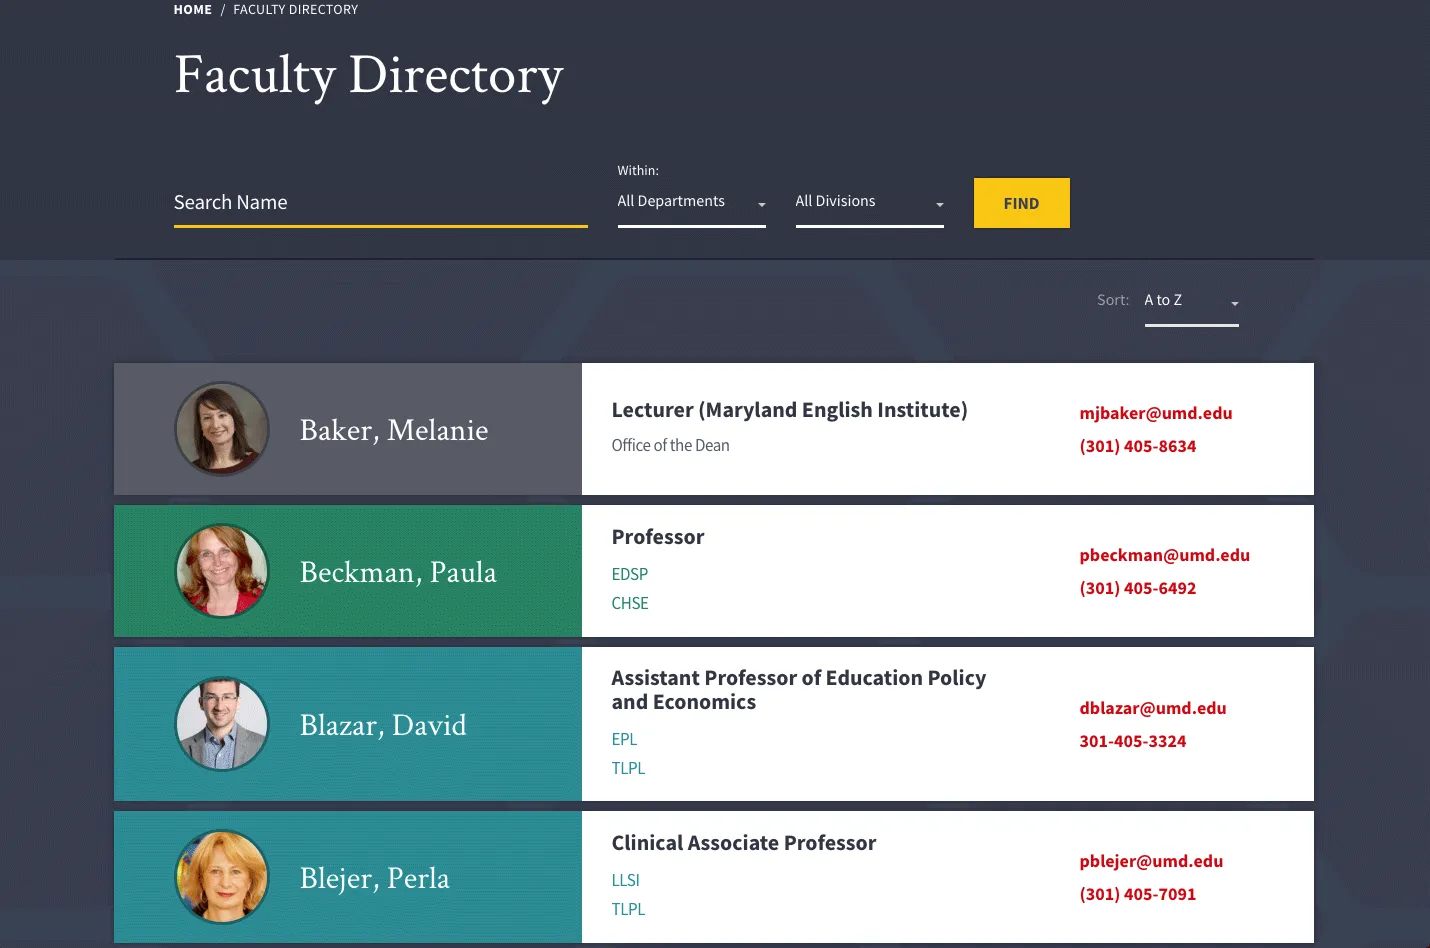Image resolution: width=1430 pixels, height=948 pixels.
Task: Call Perla Blejer at (301) 405-7091
Action: point(1137,894)
